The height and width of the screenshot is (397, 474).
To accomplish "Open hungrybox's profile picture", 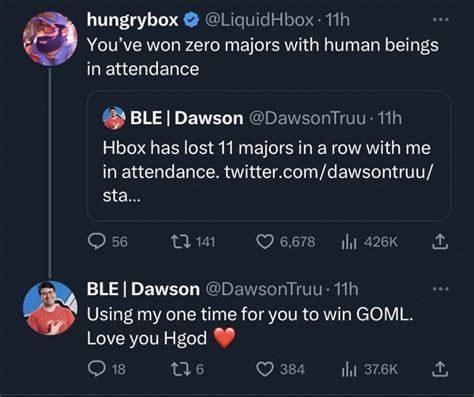I will click(x=50, y=38).
